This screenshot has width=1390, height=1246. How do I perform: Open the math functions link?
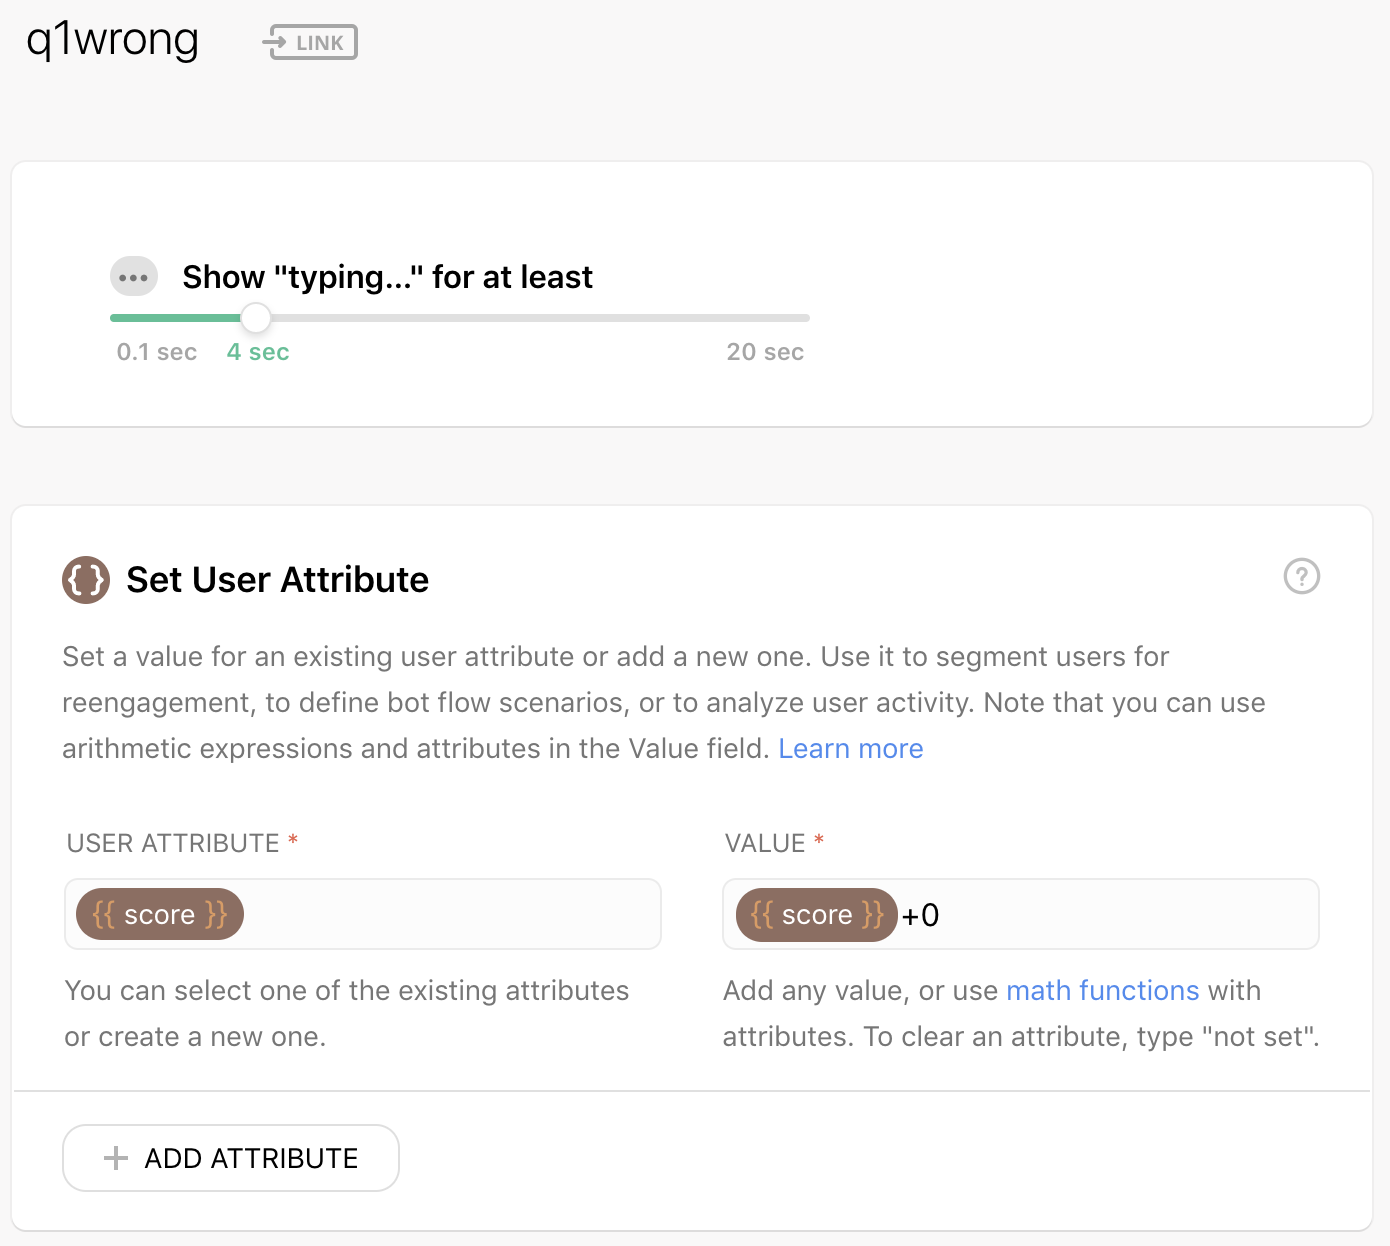pyautogui.click(x=1102, y=990)
